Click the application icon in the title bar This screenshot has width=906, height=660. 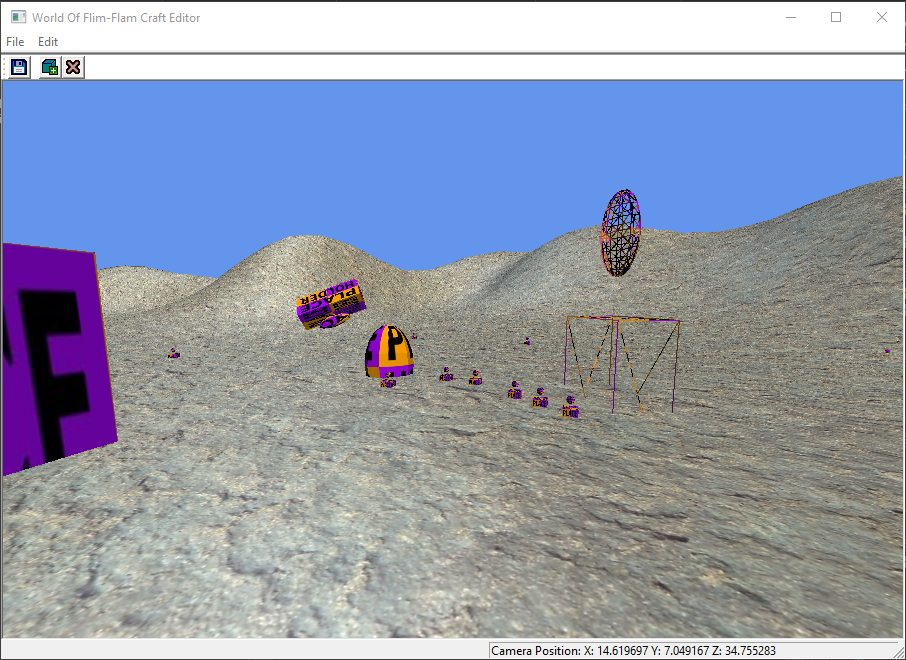pos(18,17)
